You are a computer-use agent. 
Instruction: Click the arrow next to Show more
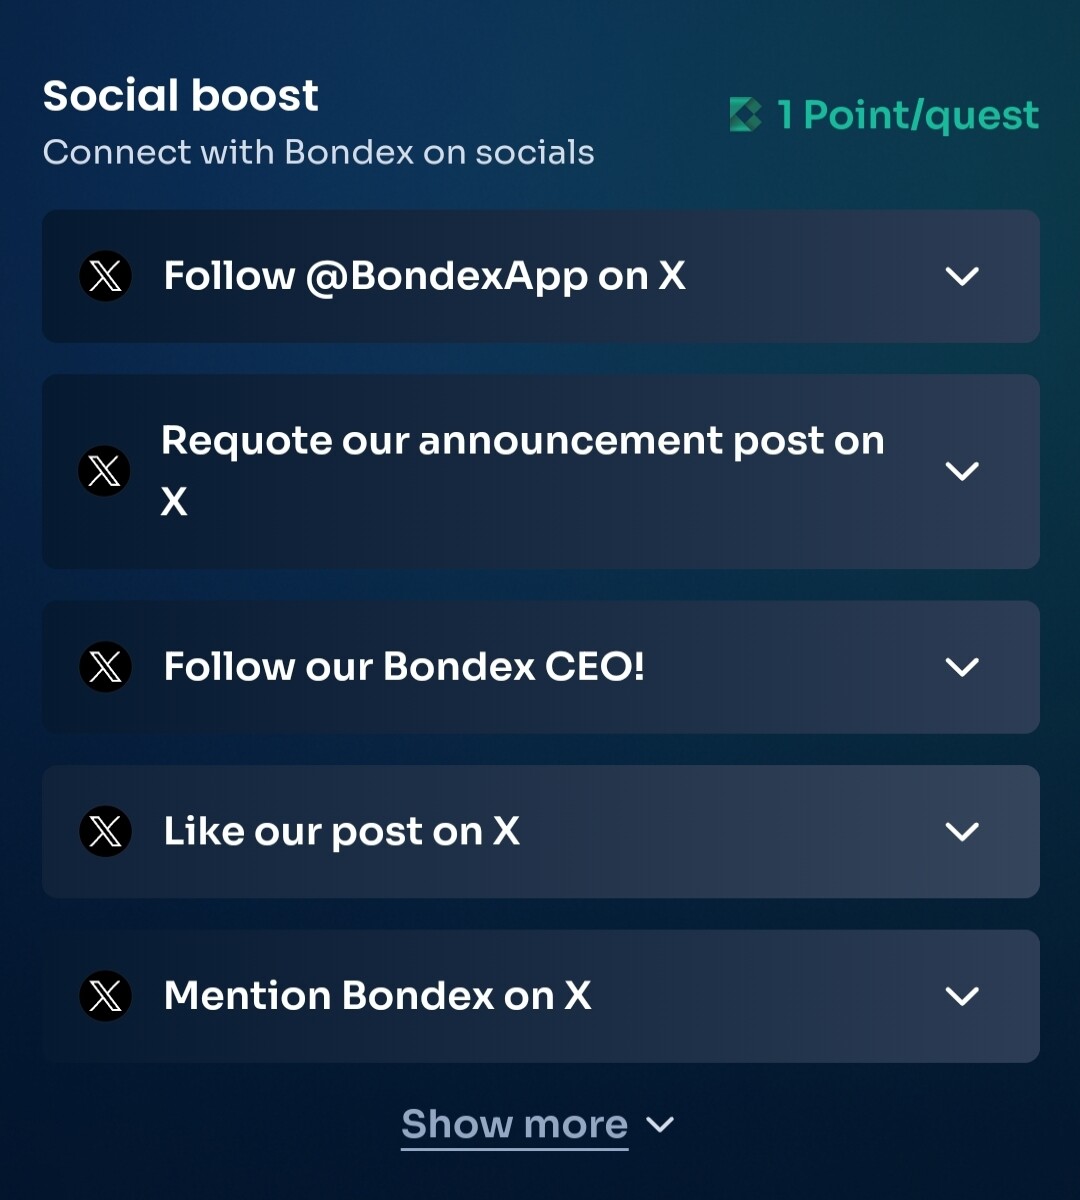point(660,1125)
